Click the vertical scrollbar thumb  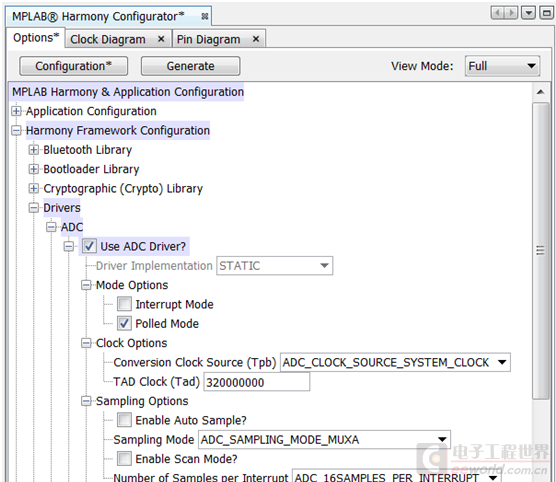(540, 250)
